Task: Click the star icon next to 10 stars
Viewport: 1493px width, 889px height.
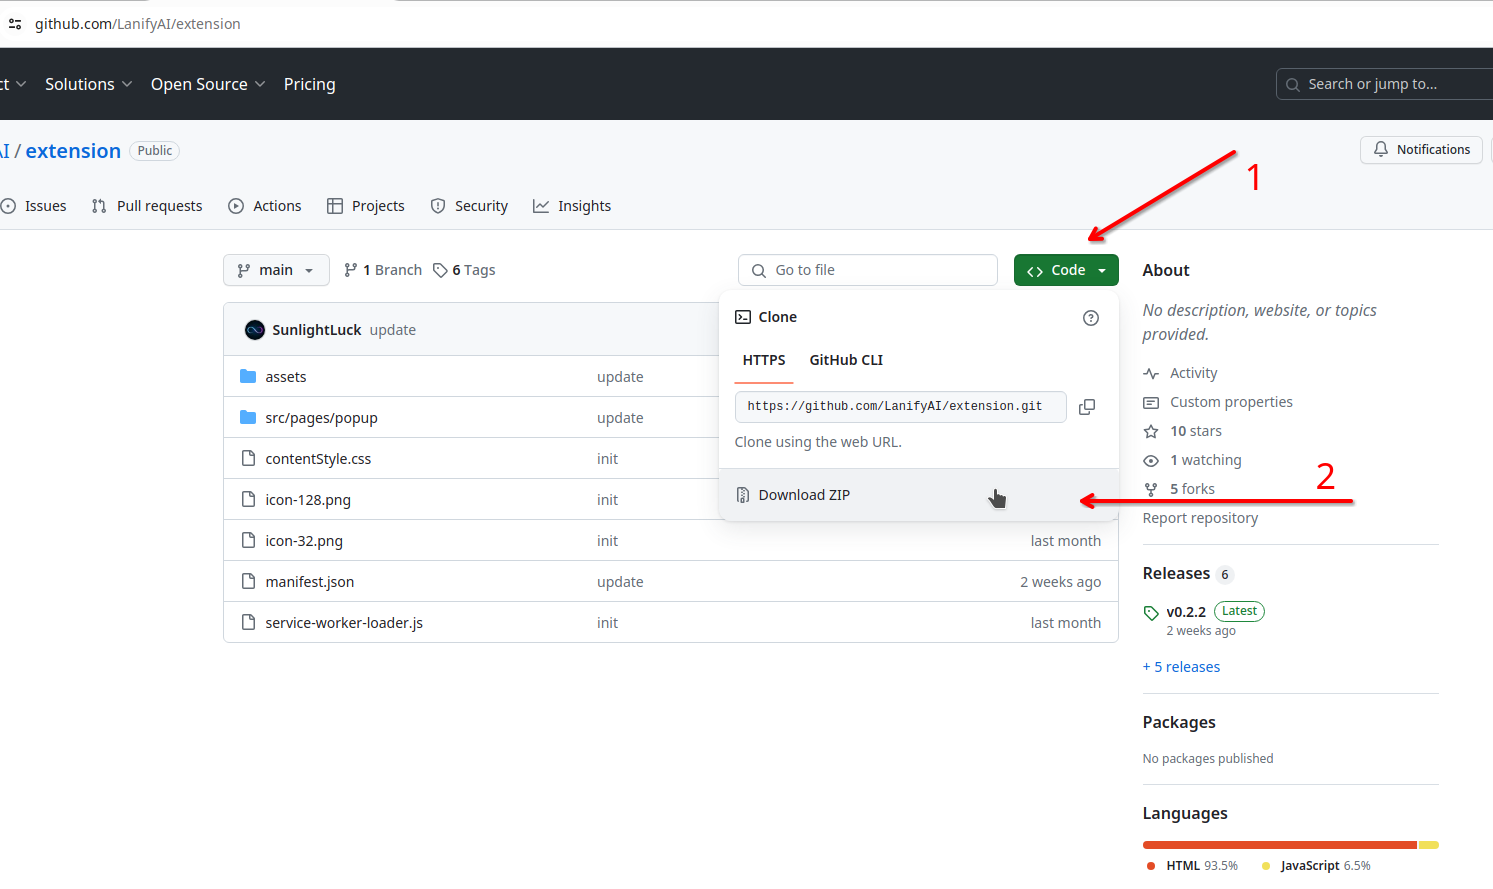Action: point(1151,432)
